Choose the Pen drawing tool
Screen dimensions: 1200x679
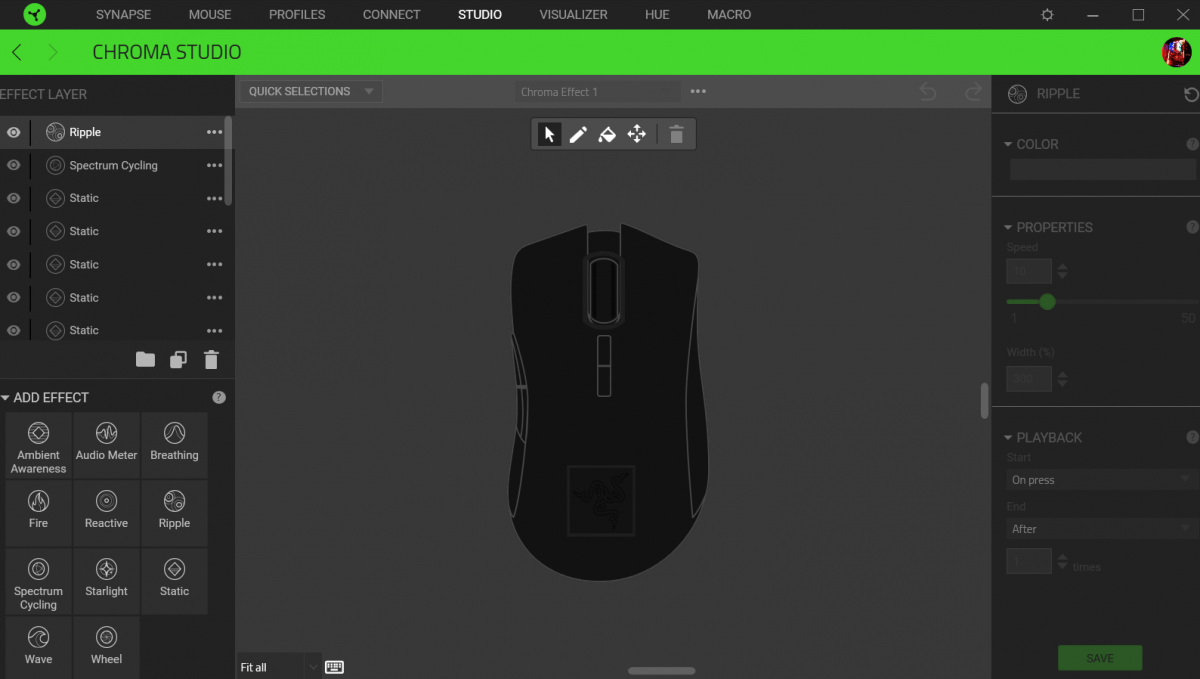[x=578, y=134]
